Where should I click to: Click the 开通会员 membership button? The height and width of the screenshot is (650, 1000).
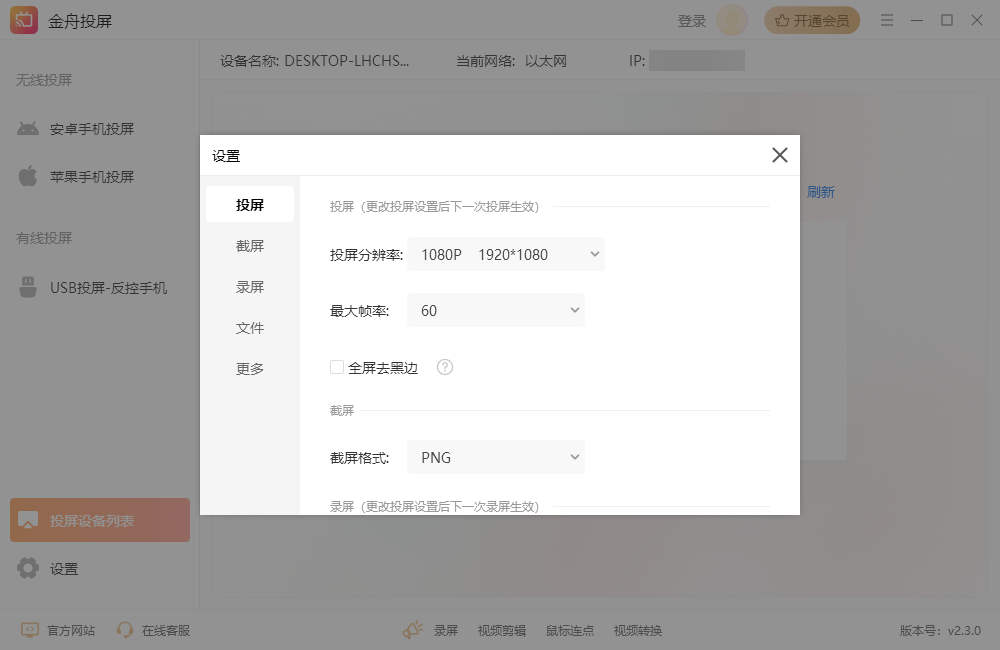tap(812, 19)
